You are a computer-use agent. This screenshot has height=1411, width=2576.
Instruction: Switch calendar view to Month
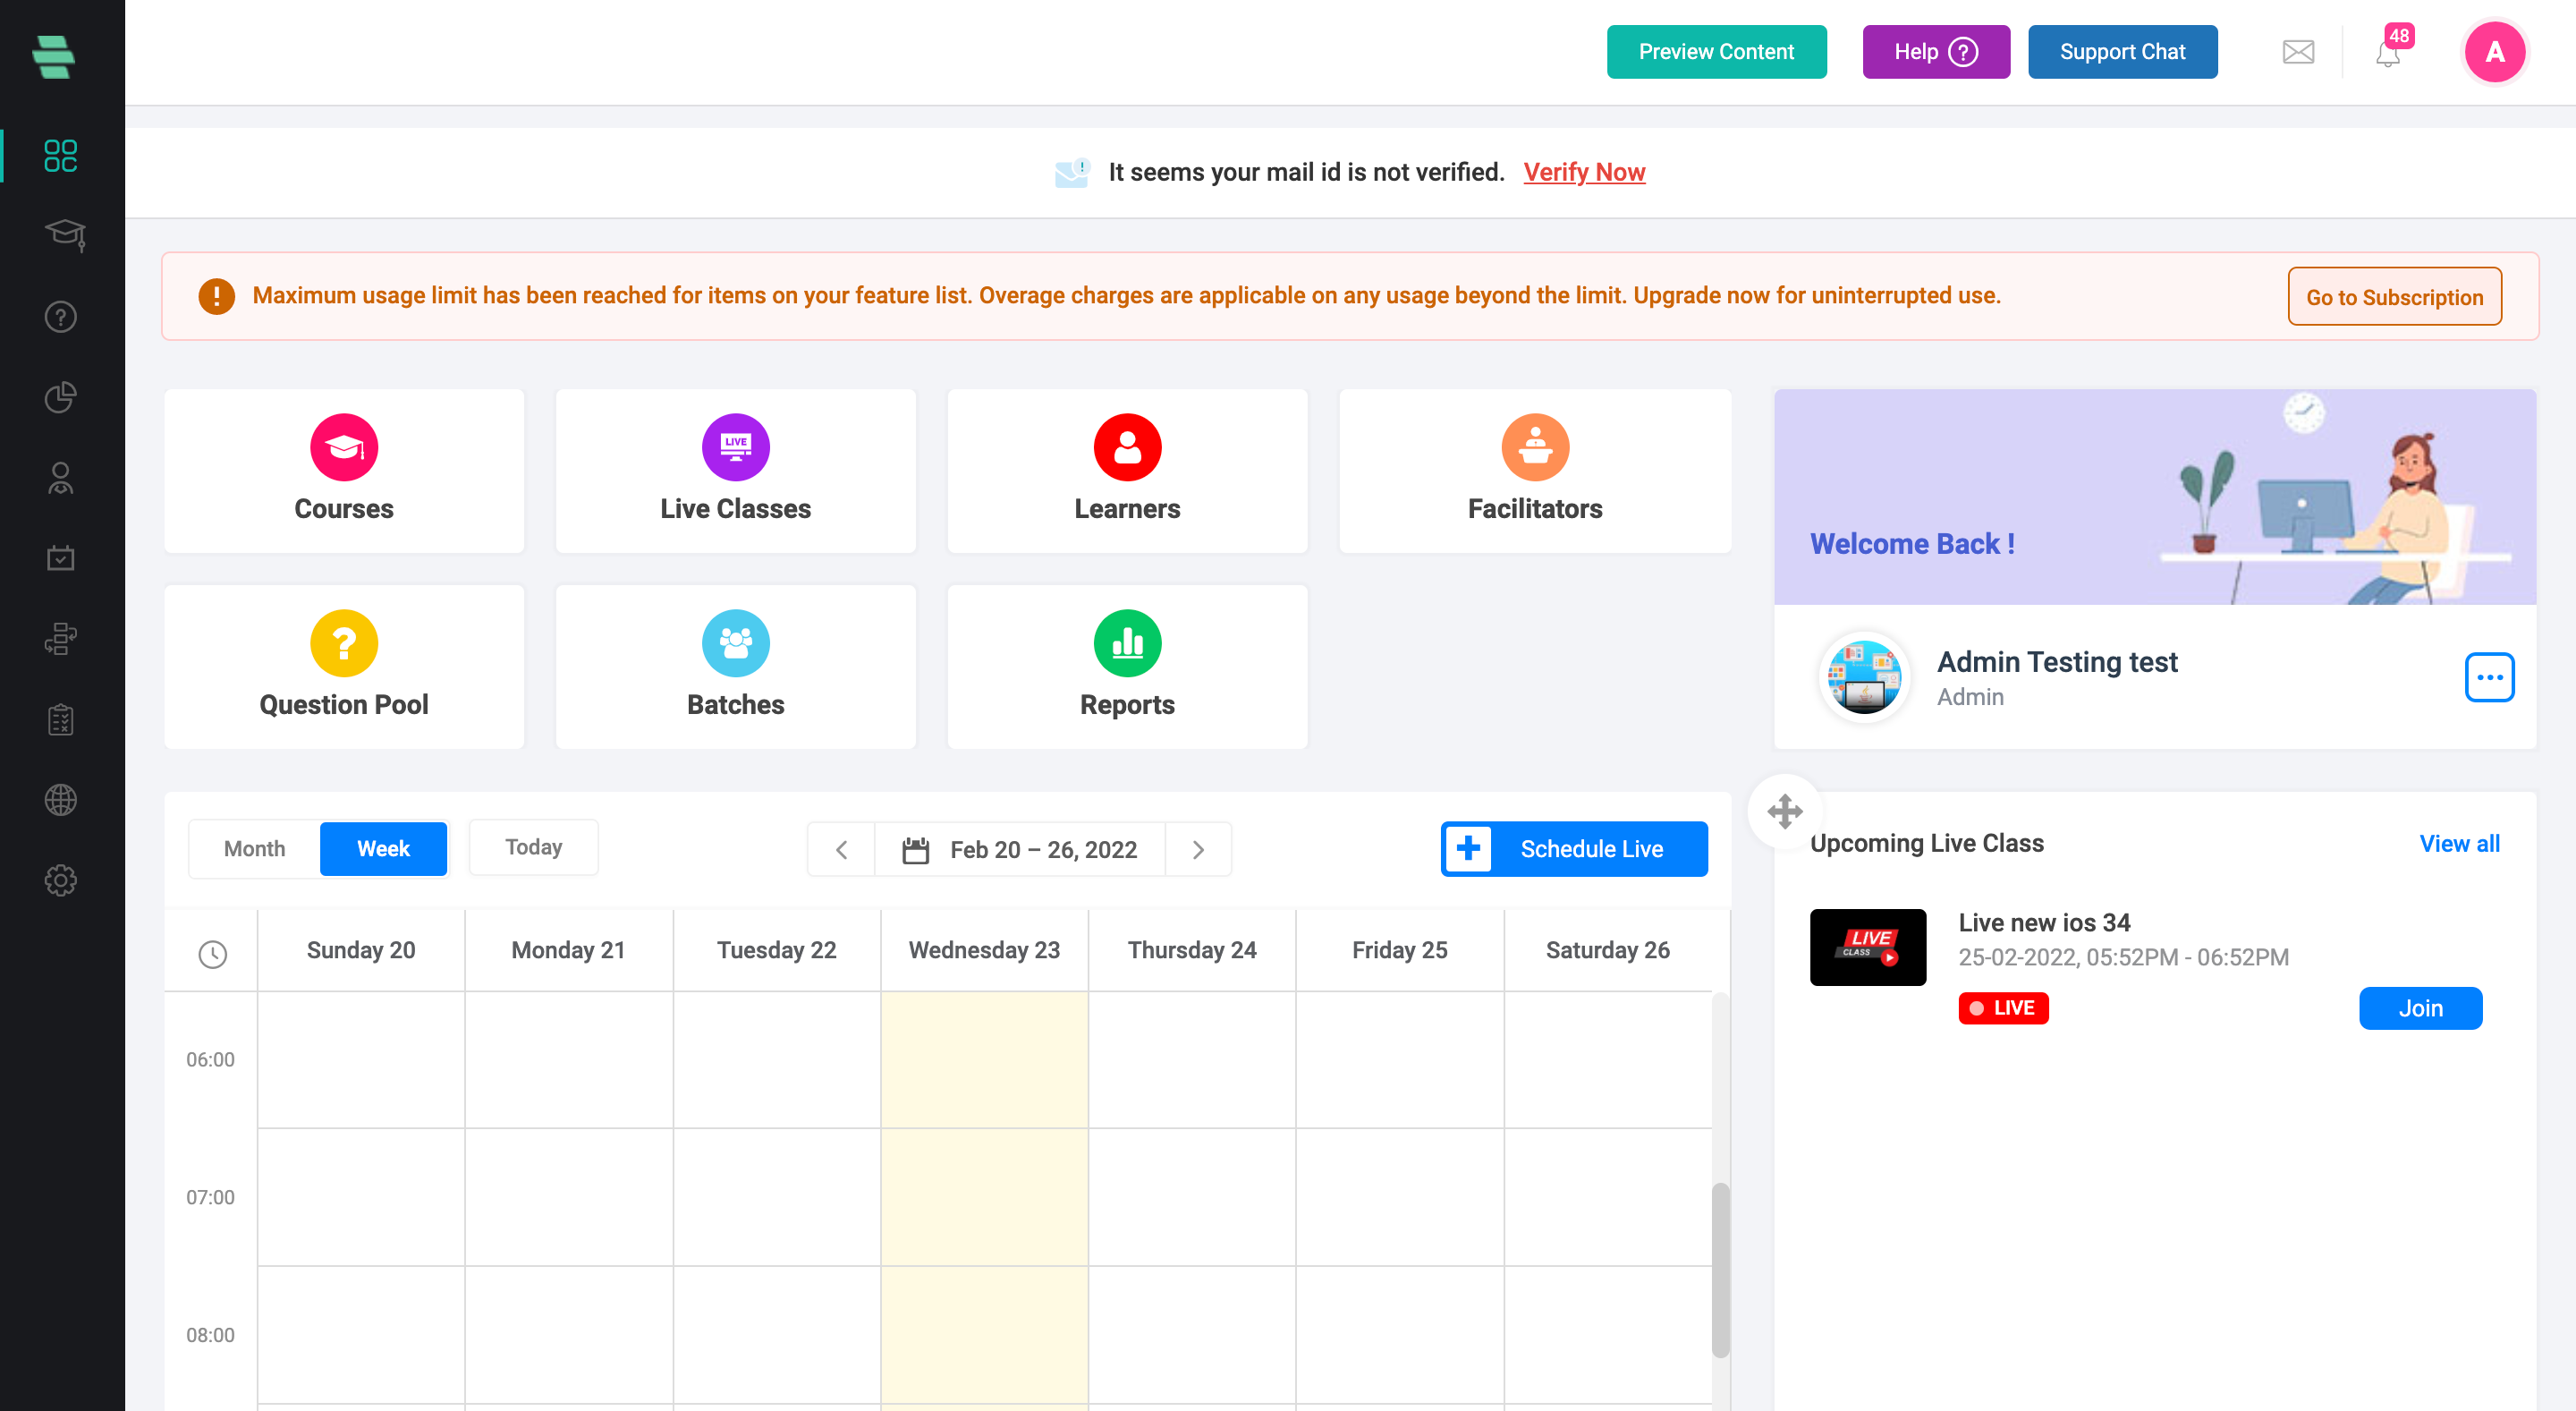253,848
